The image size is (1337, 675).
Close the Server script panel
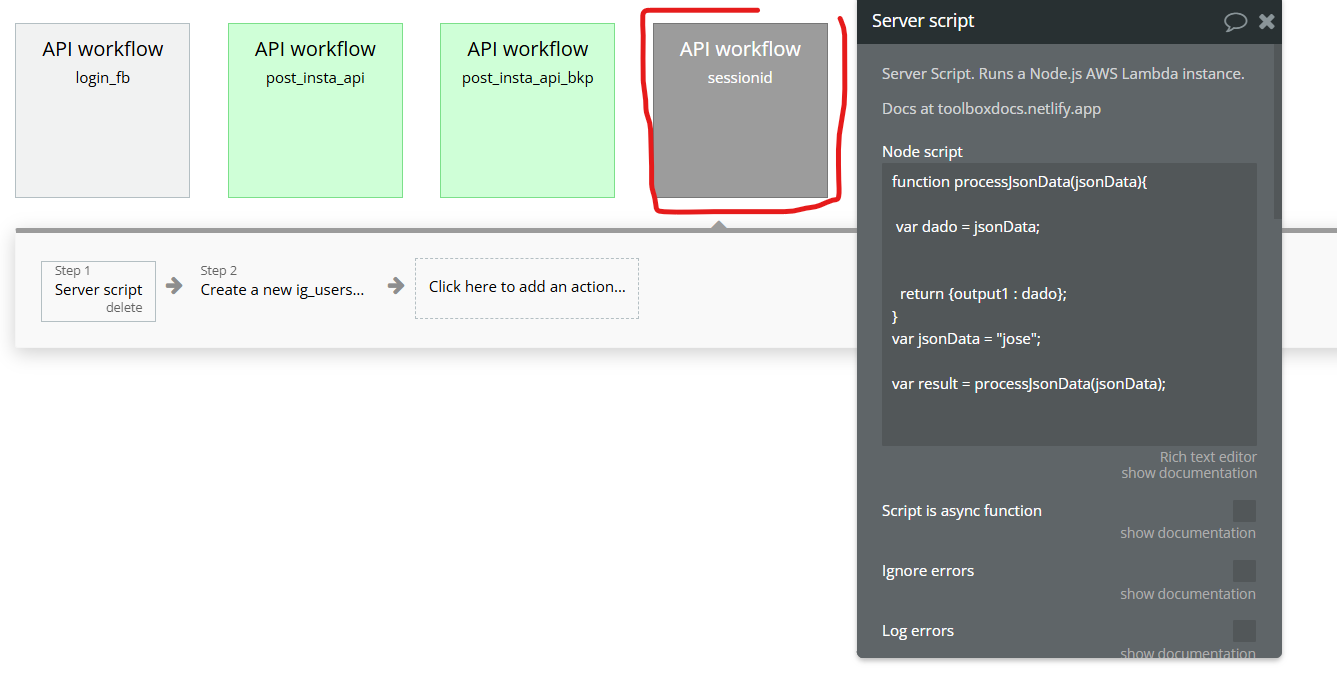coord(1267,21)
